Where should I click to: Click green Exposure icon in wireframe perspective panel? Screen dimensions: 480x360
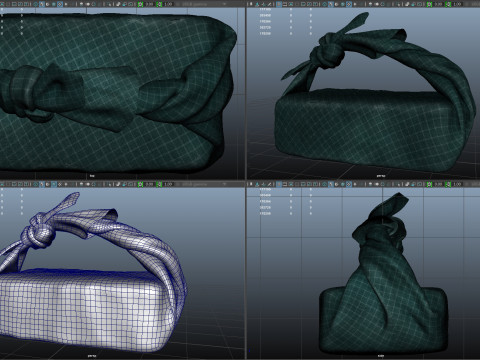click(140, 184)
